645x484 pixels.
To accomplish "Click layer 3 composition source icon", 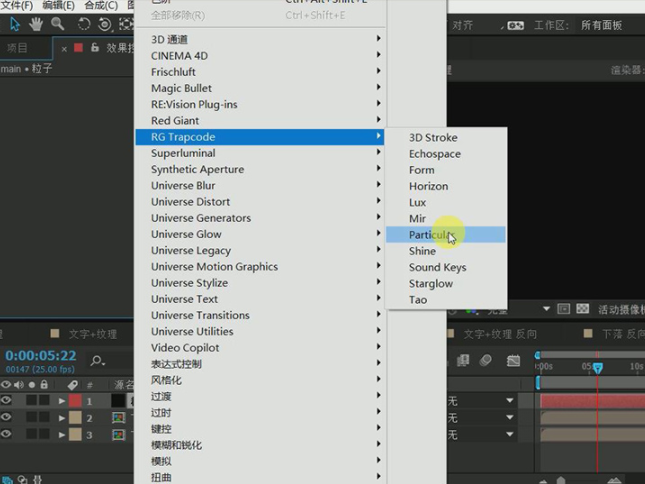I will (x=118, y=435).
